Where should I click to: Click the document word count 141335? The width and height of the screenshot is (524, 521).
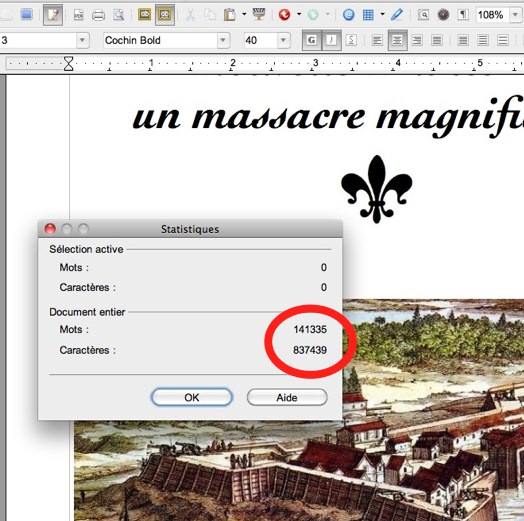[x=310, y=329]
